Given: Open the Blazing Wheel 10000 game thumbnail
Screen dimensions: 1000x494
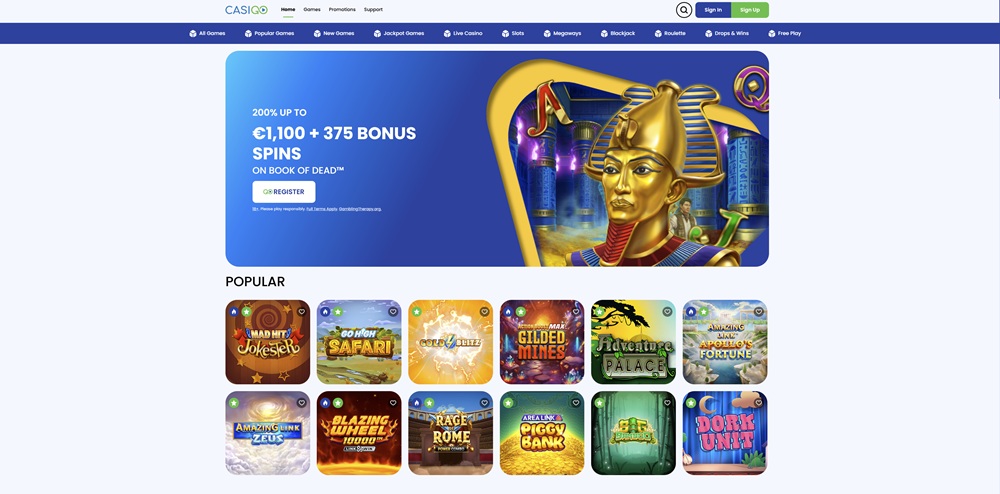Looking at the screenshot, I should (x=359, y=433).
